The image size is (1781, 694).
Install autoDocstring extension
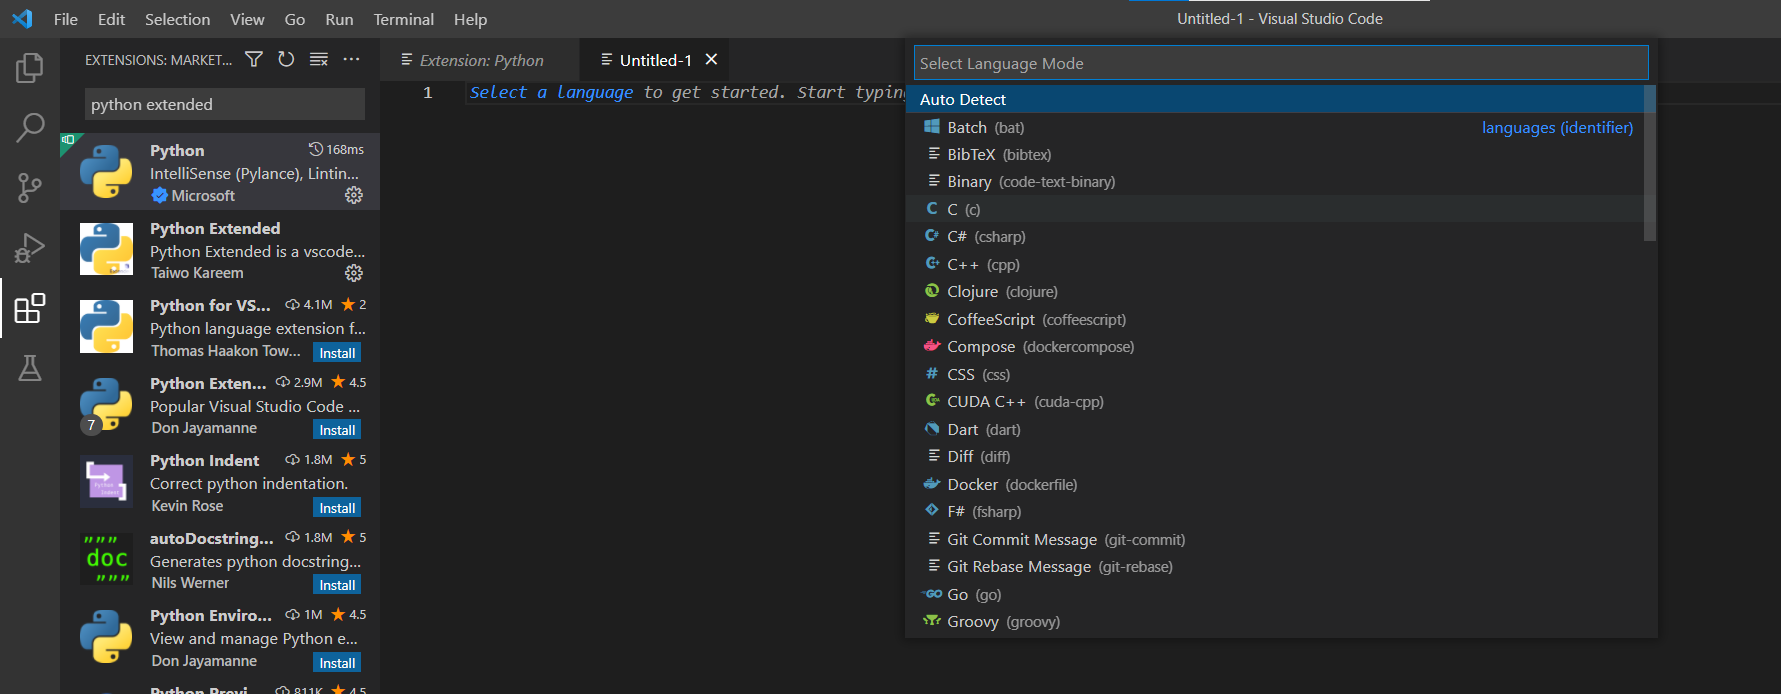pyautogui.click(x=337, y=585)
